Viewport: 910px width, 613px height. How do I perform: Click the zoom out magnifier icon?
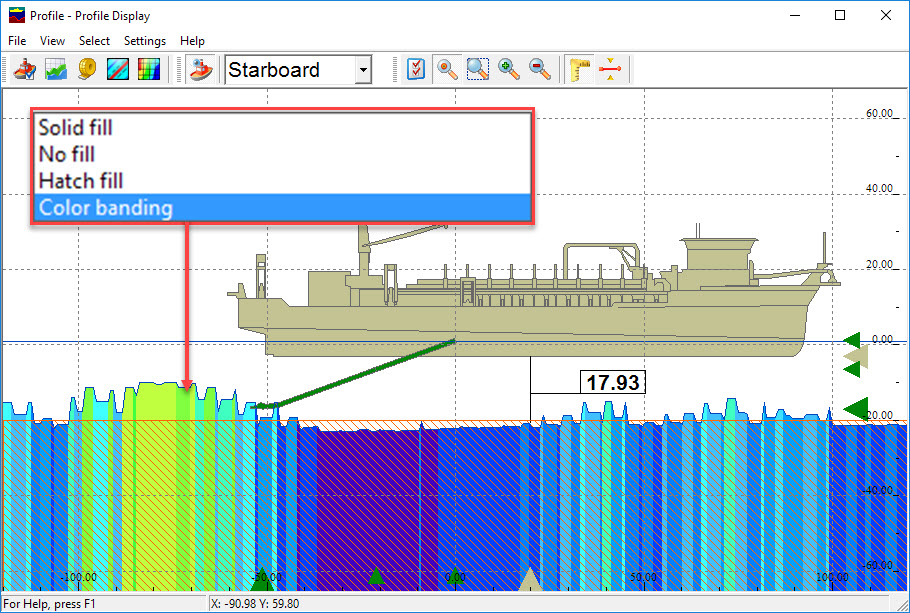click(540, 70)
